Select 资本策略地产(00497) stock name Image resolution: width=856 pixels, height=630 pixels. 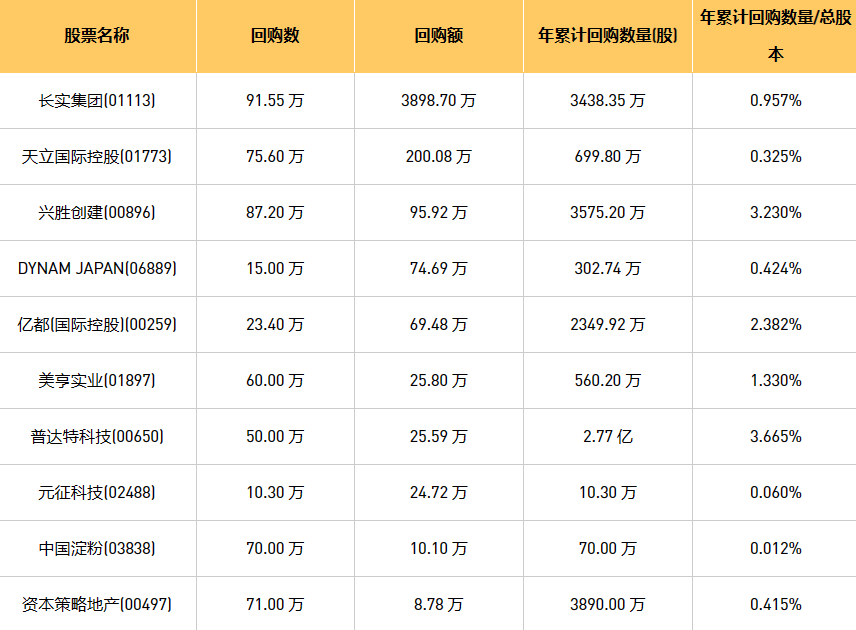97,604
